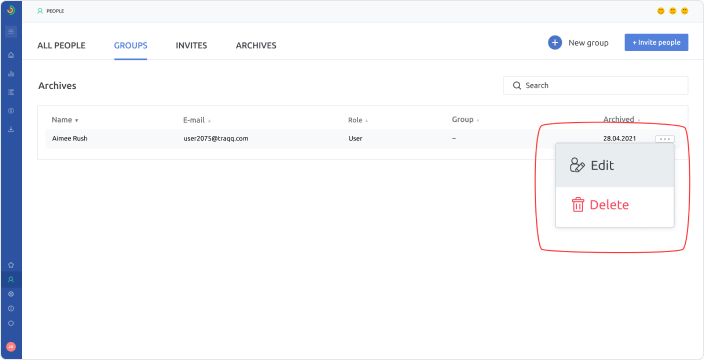Switch to the ALL PEOPLE tab

[61, 45]
